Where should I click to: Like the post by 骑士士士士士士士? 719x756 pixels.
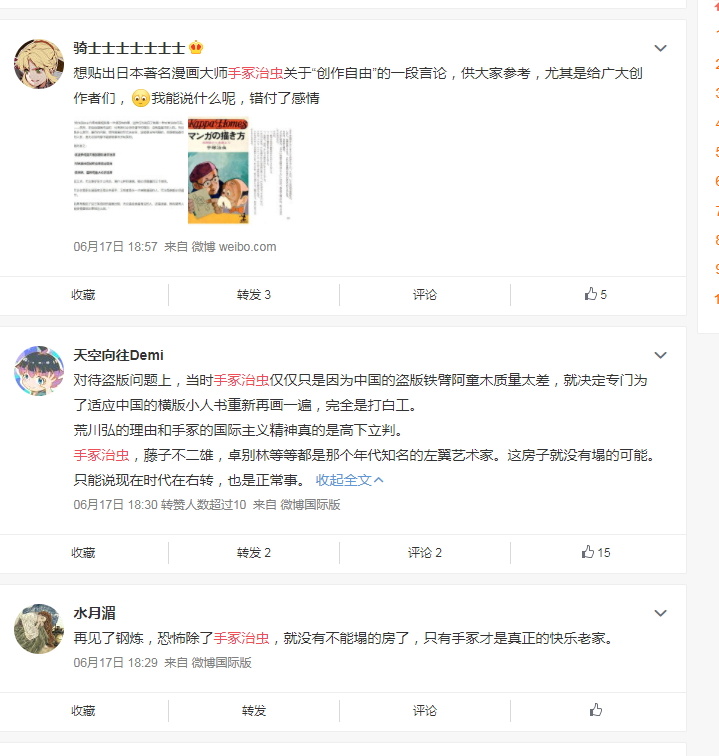tap(596, 294)
